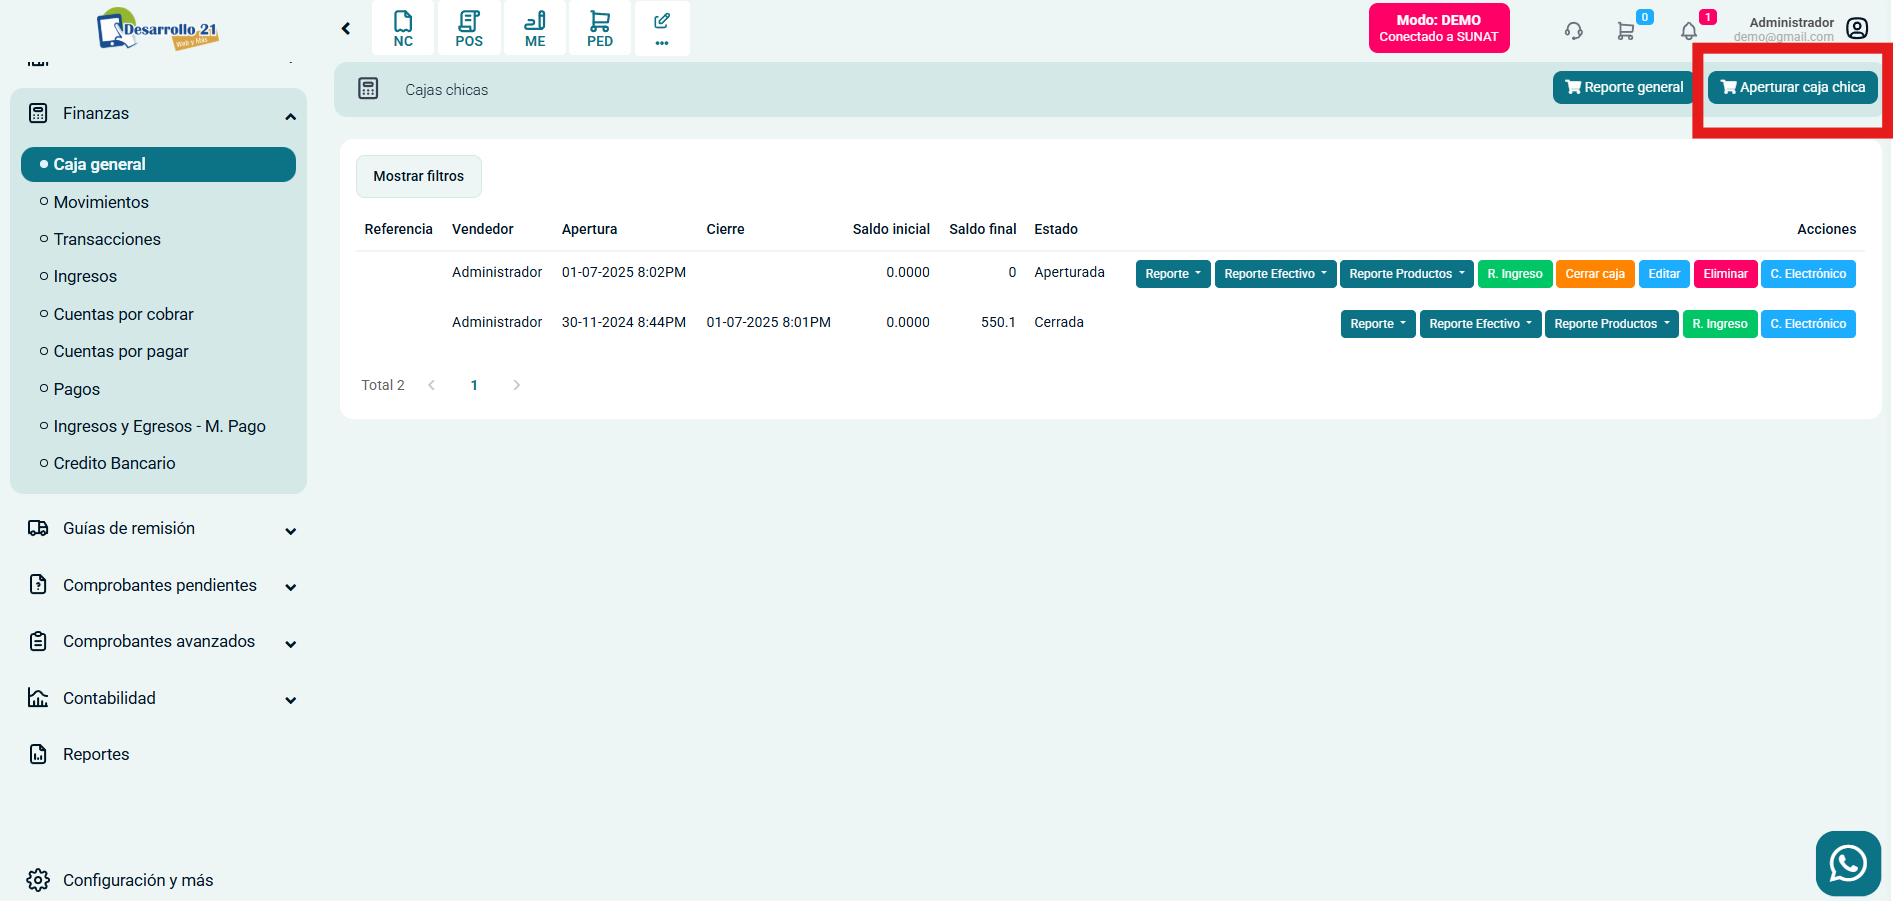Select Movimientos in the Finanzas menu

(x=101, y=202)
